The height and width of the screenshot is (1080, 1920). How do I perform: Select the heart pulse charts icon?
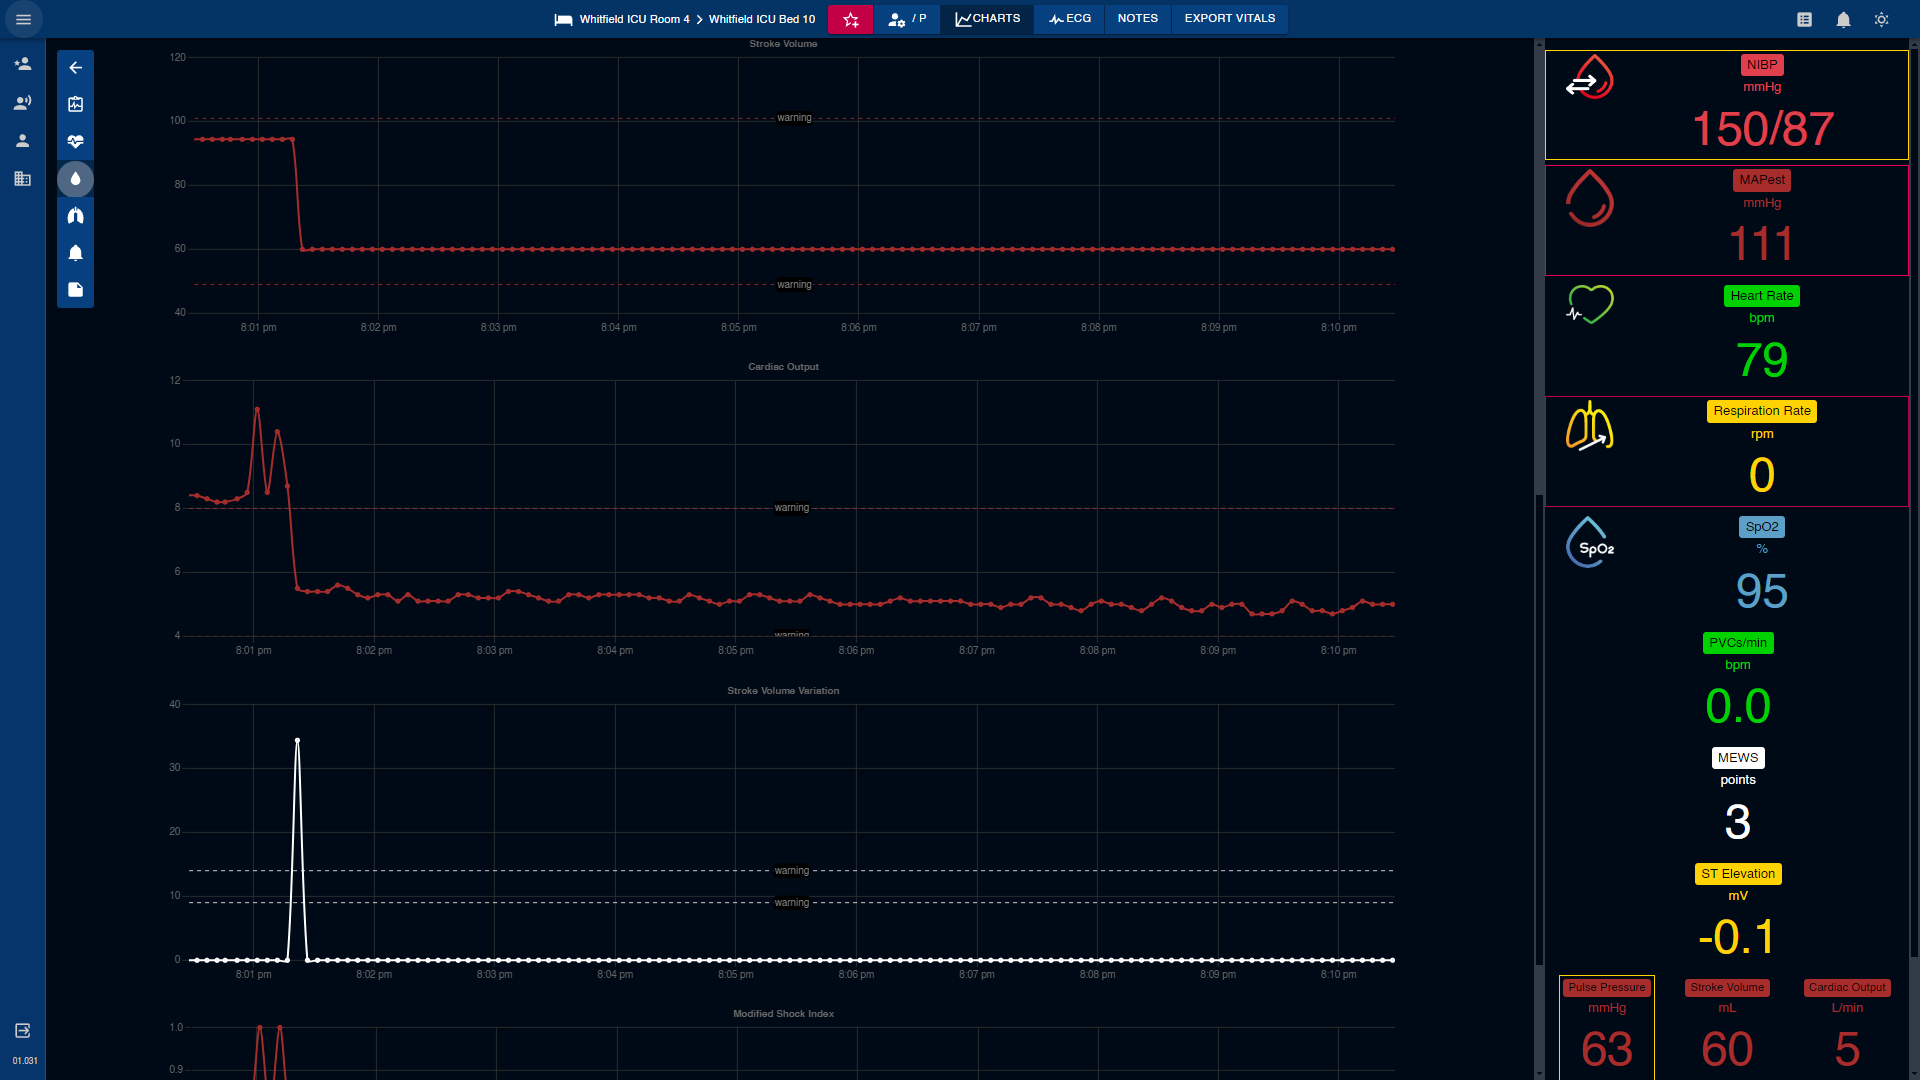pyautogui.click(x=75, y=142)
